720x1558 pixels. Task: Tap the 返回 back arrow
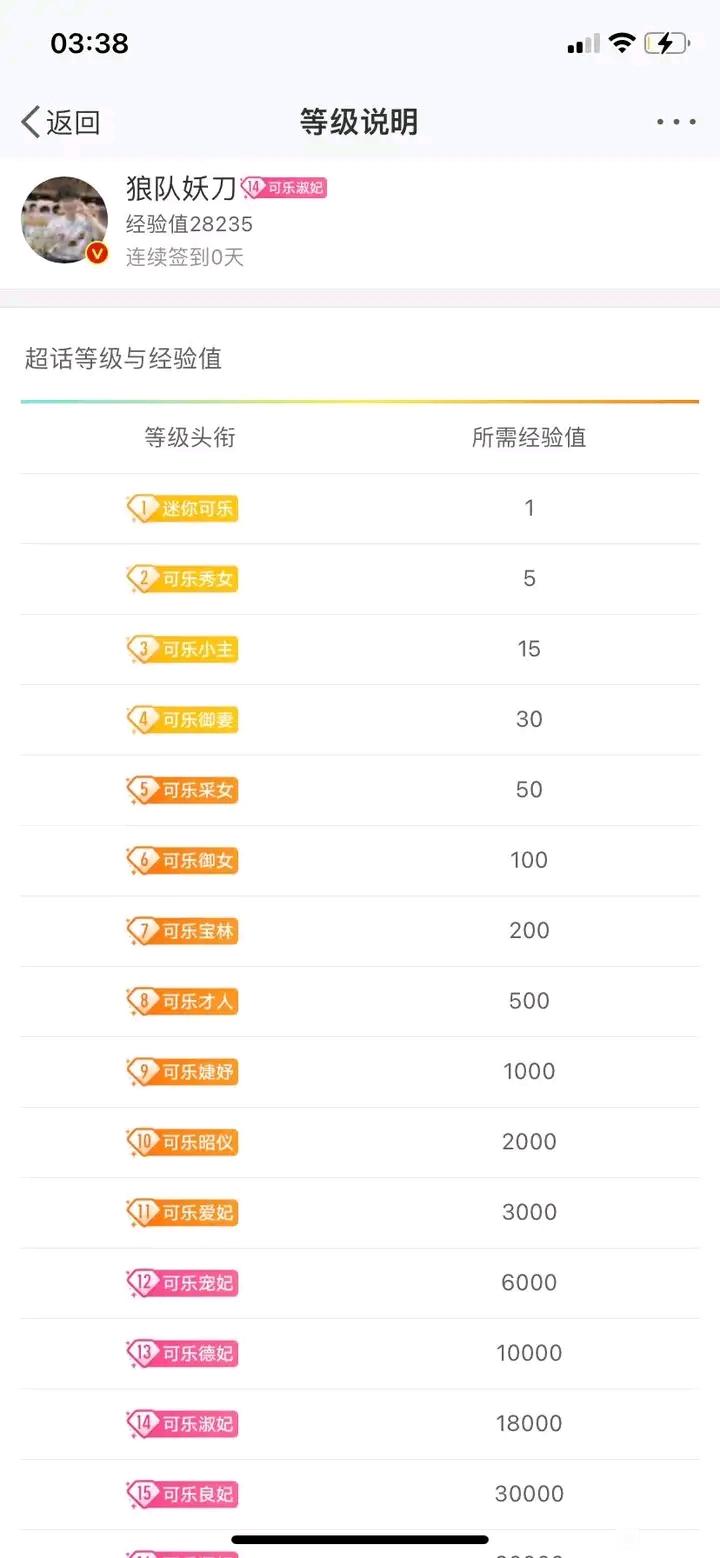click(60, 122)
